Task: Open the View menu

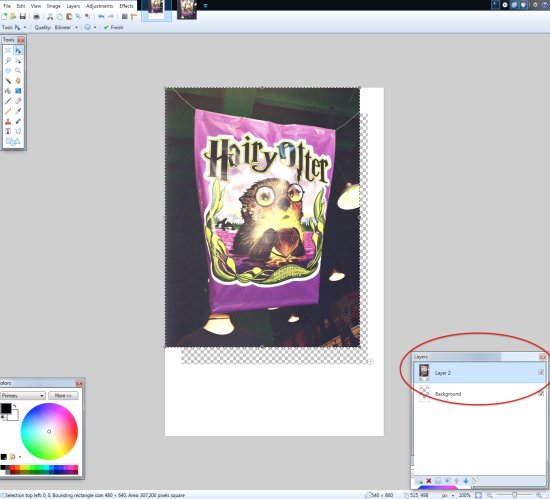Action: click(36, 6)
